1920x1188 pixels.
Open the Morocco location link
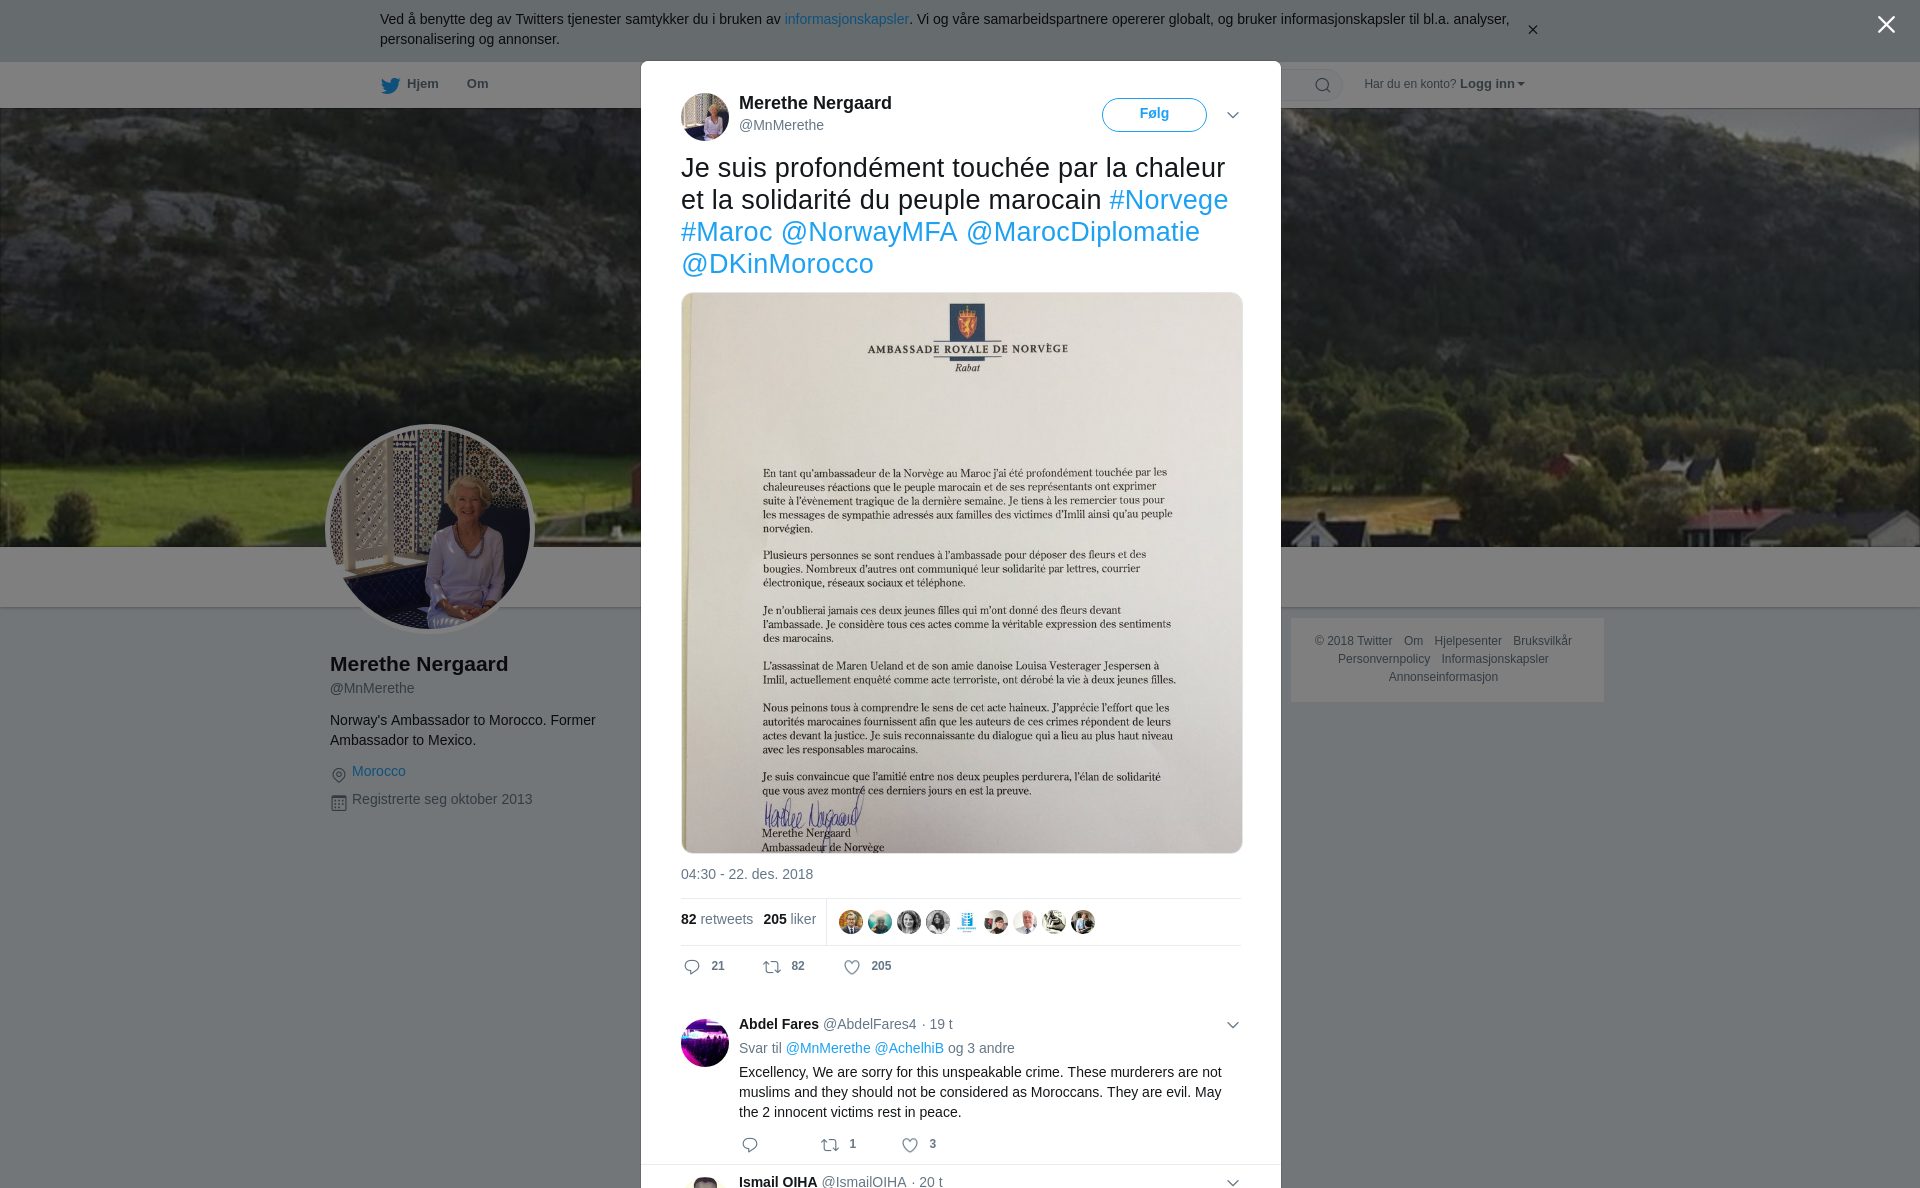379,771
